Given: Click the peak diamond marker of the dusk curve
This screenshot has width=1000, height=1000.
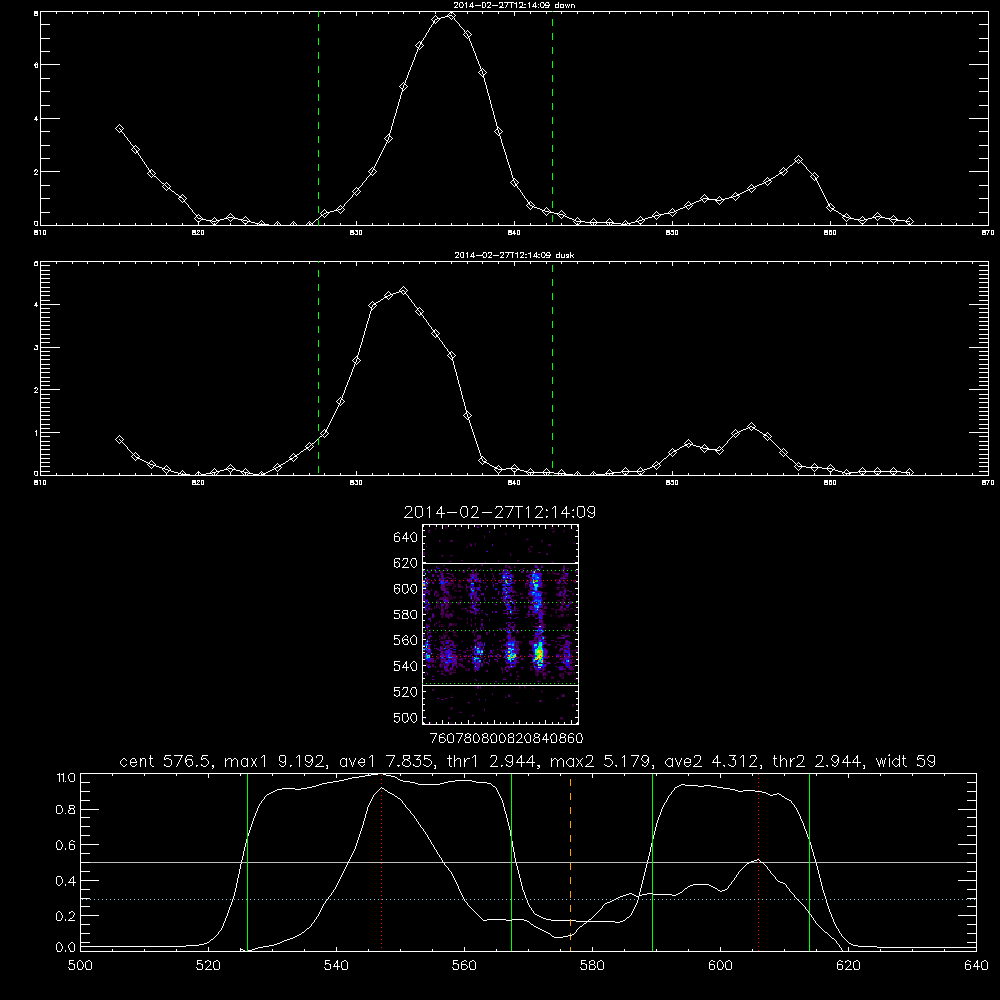Looking at the screenshot, I should click(x=403, y=291).
